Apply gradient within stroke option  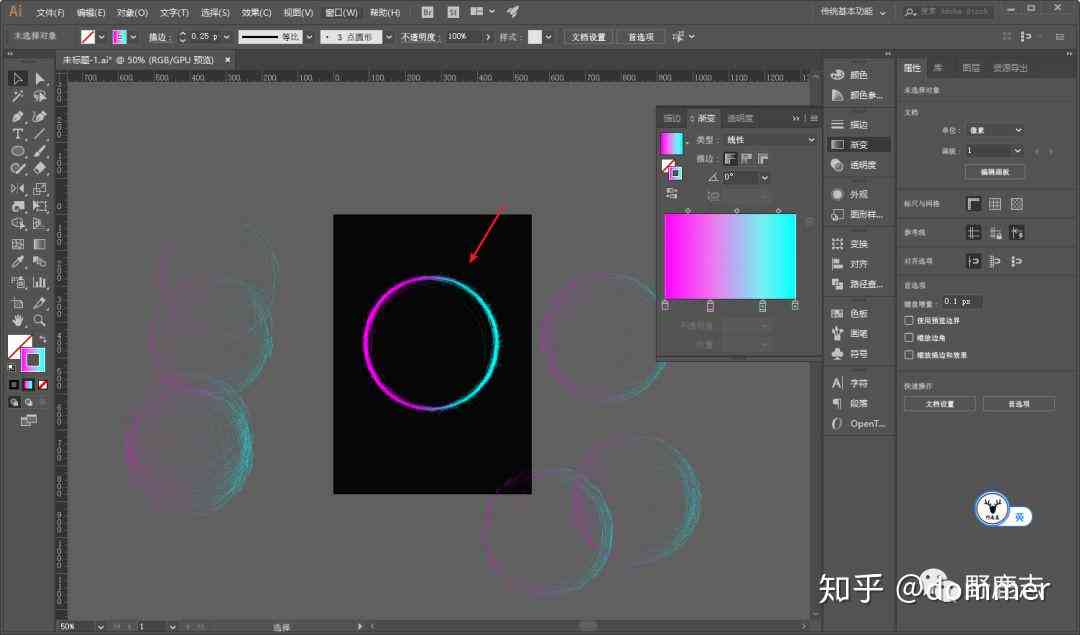[730, 159]
